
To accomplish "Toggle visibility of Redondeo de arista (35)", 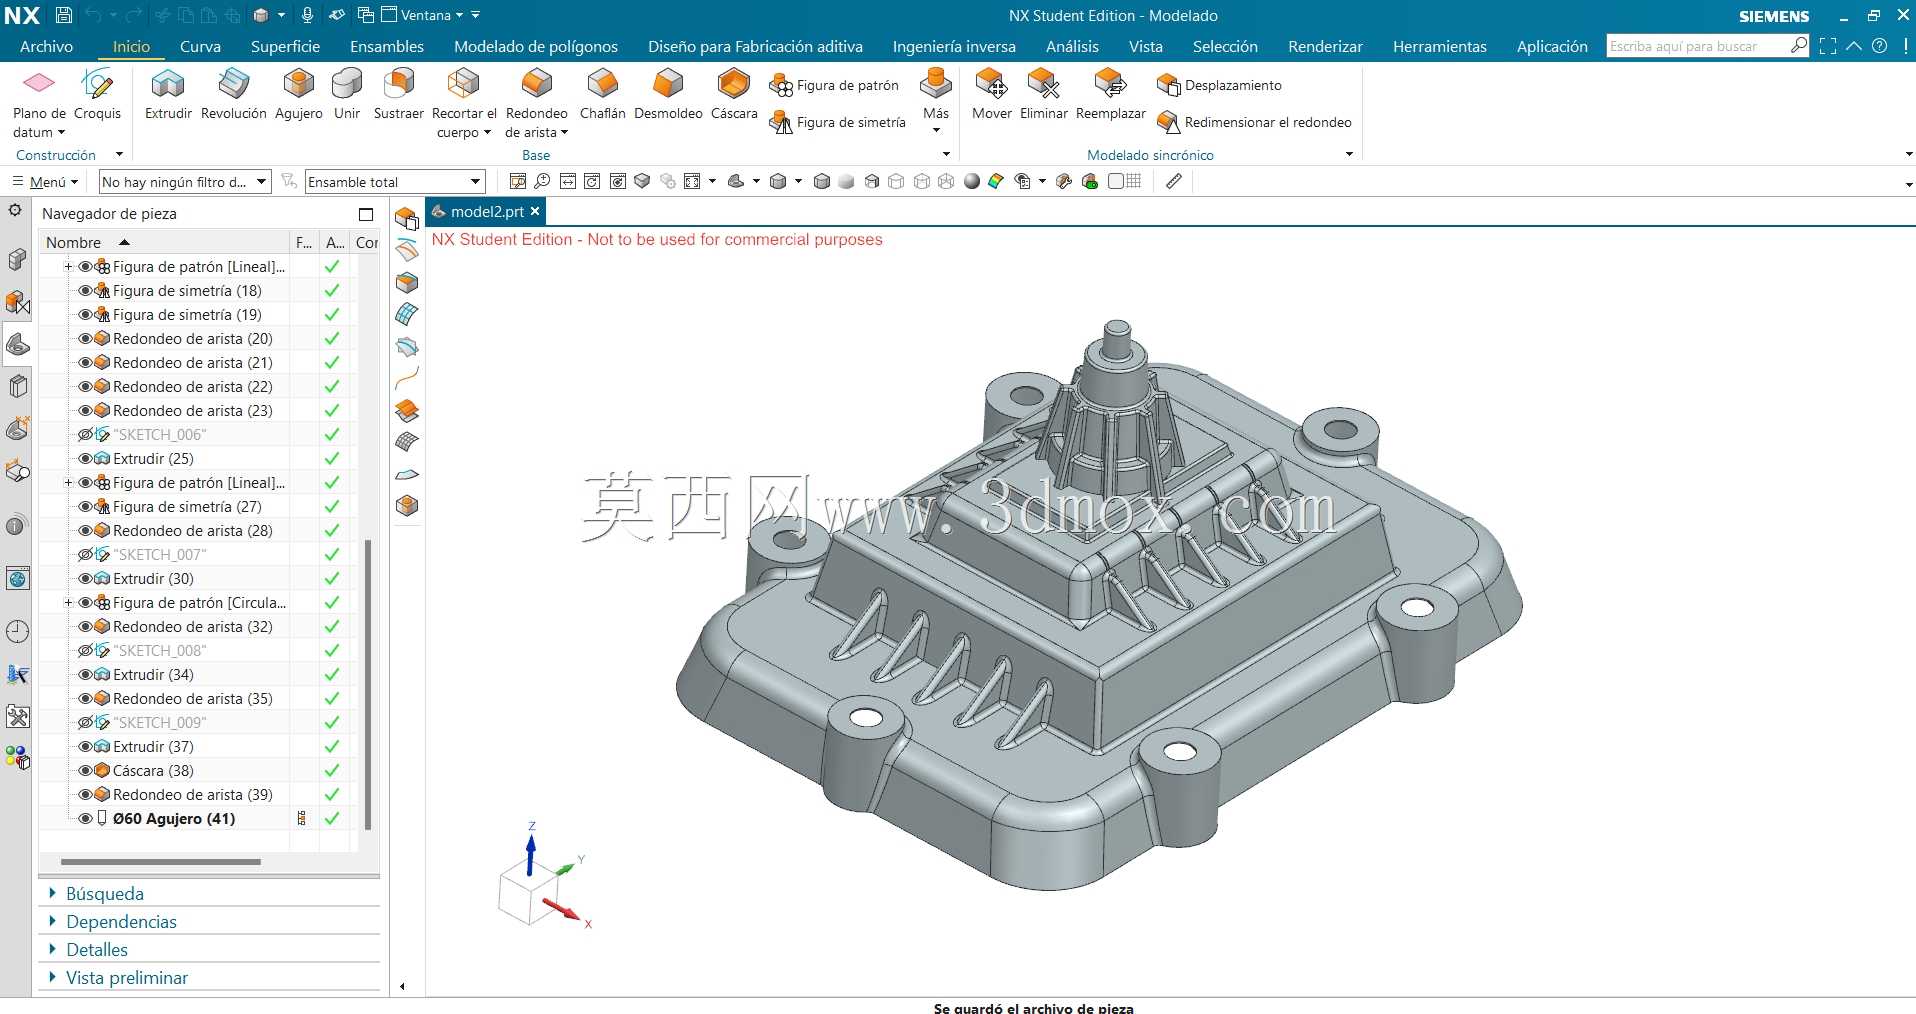I will [85, 699].
